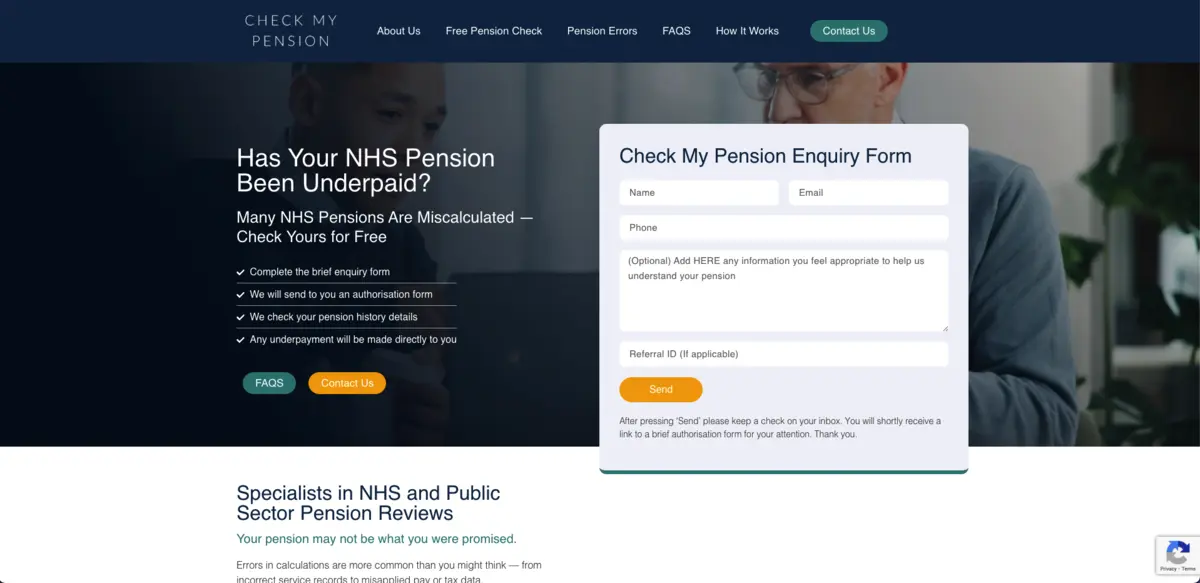Open the About Us menu item
This screenshot has width=1200, height=583.
point(398,31)
